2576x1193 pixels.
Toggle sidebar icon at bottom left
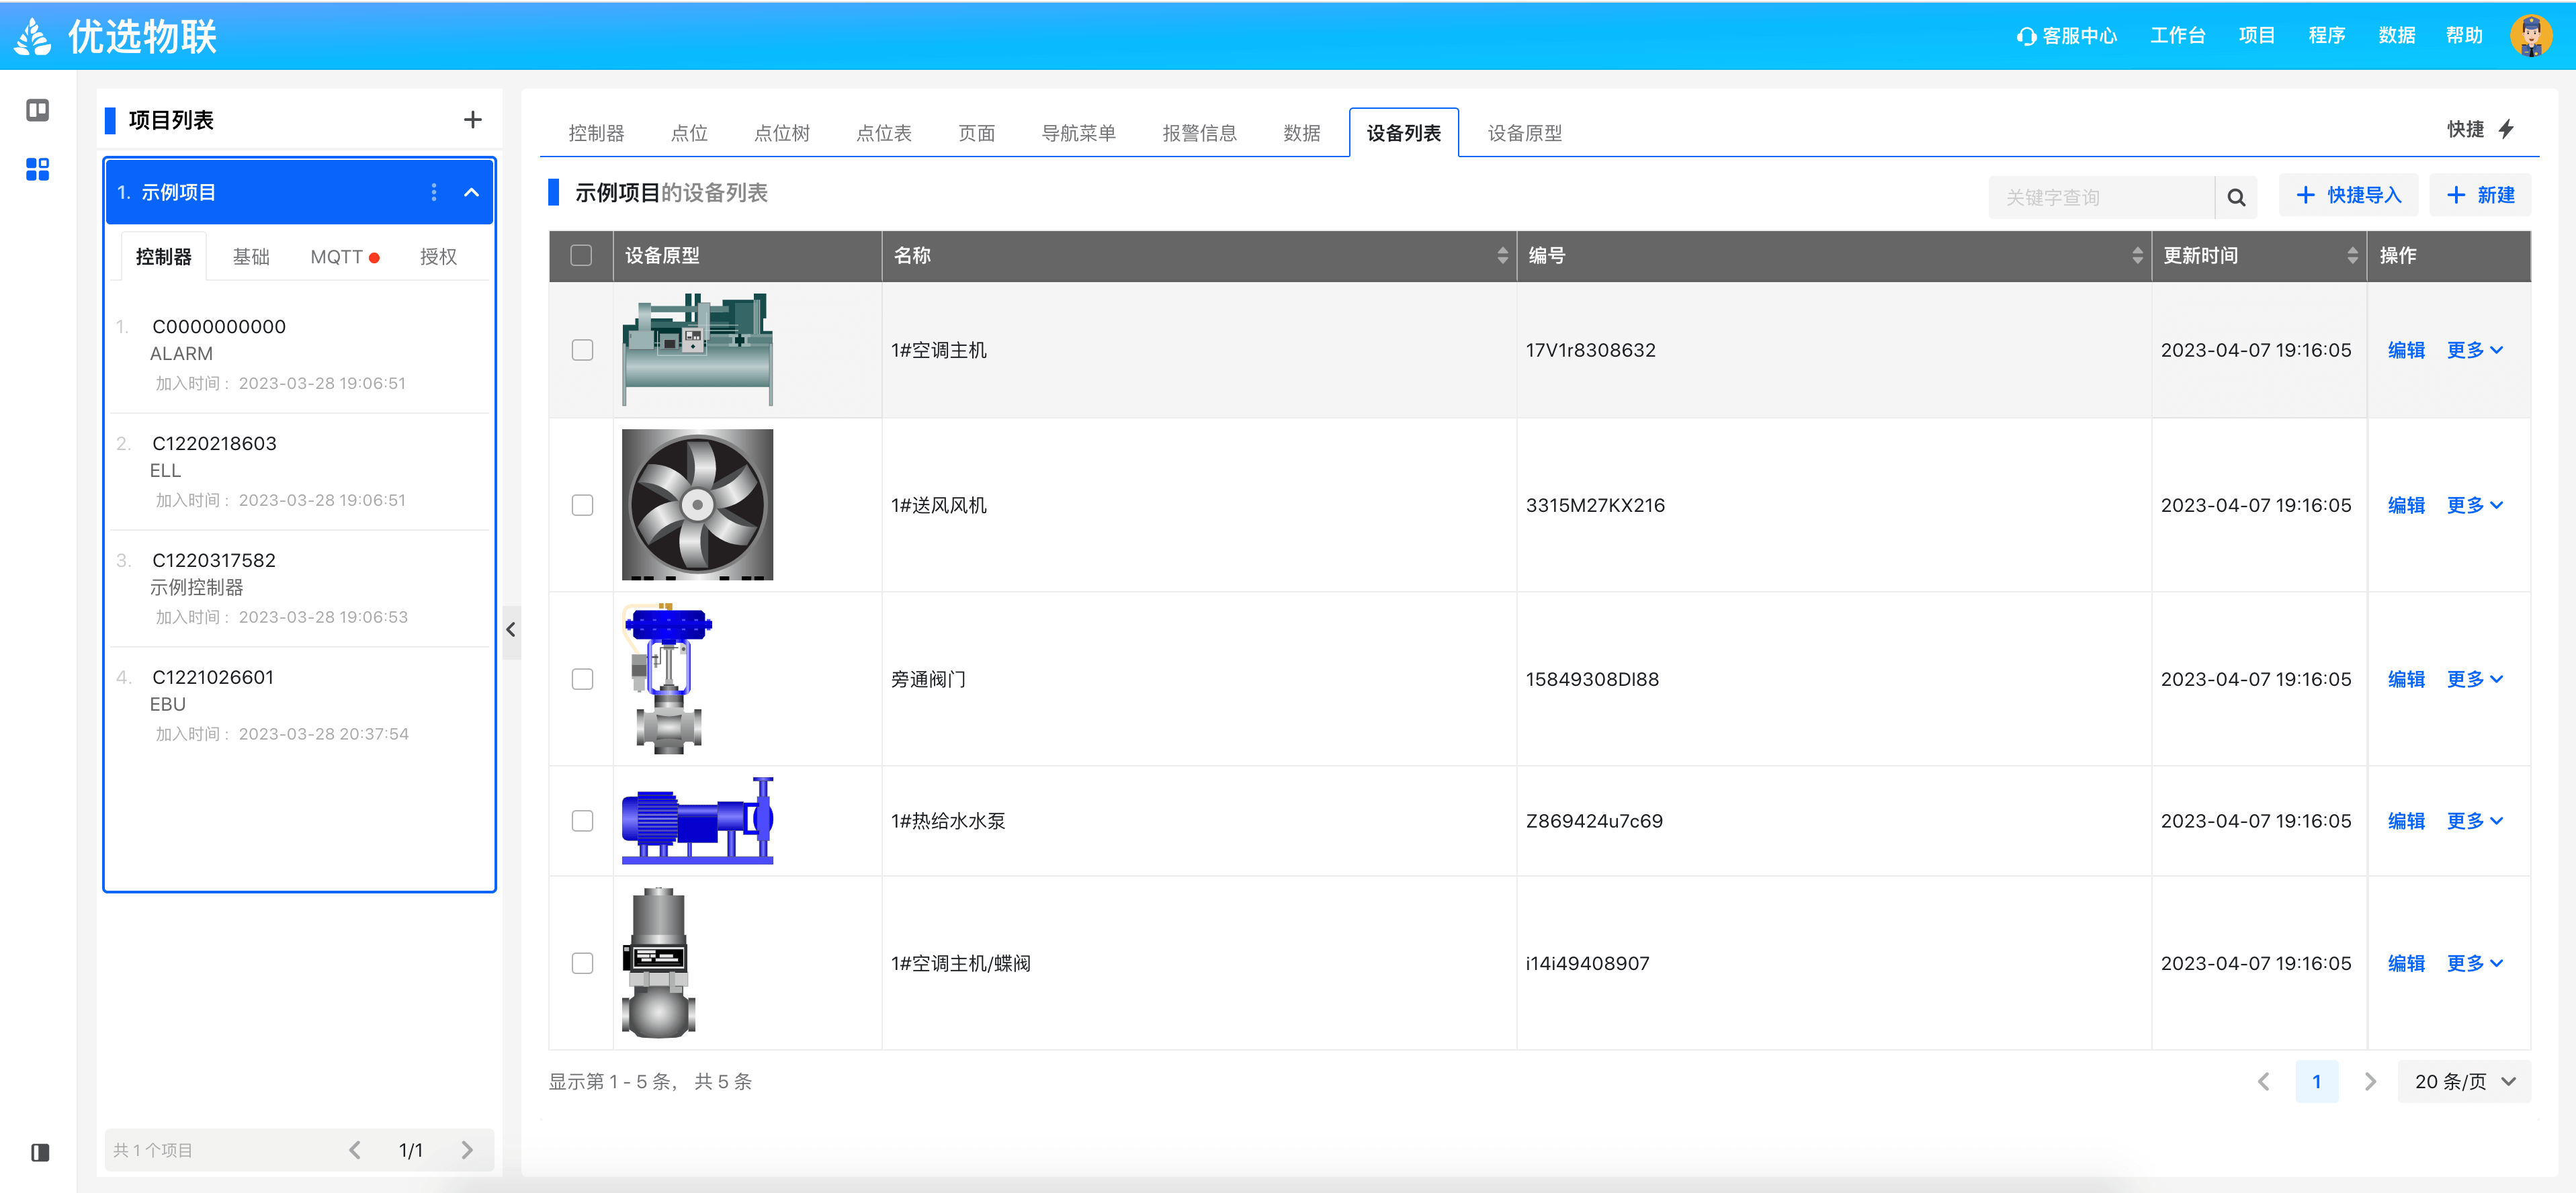[40, 1152]
